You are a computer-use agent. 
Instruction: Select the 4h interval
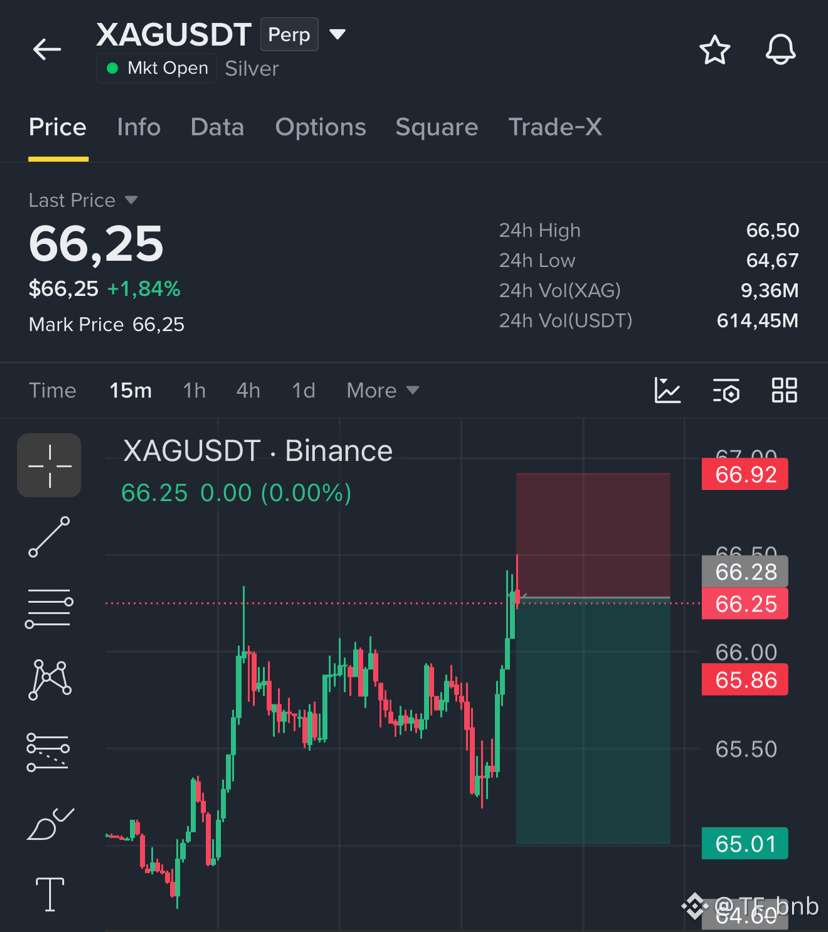(x=248, y=391)
